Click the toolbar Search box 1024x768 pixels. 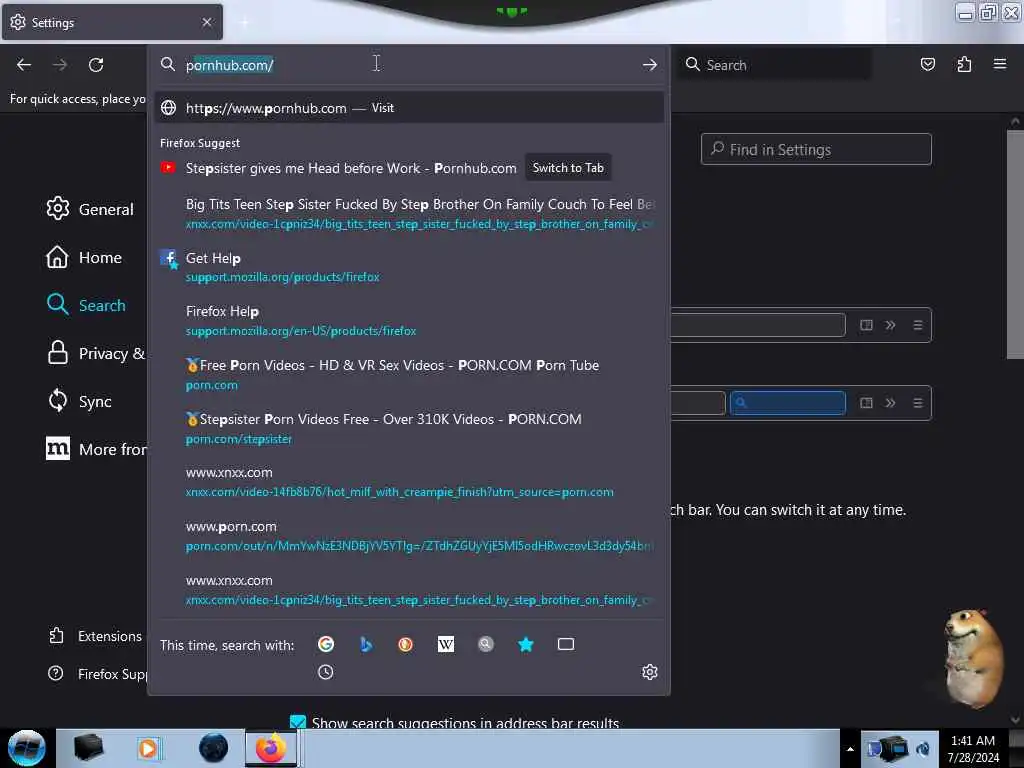coord(774,65)
